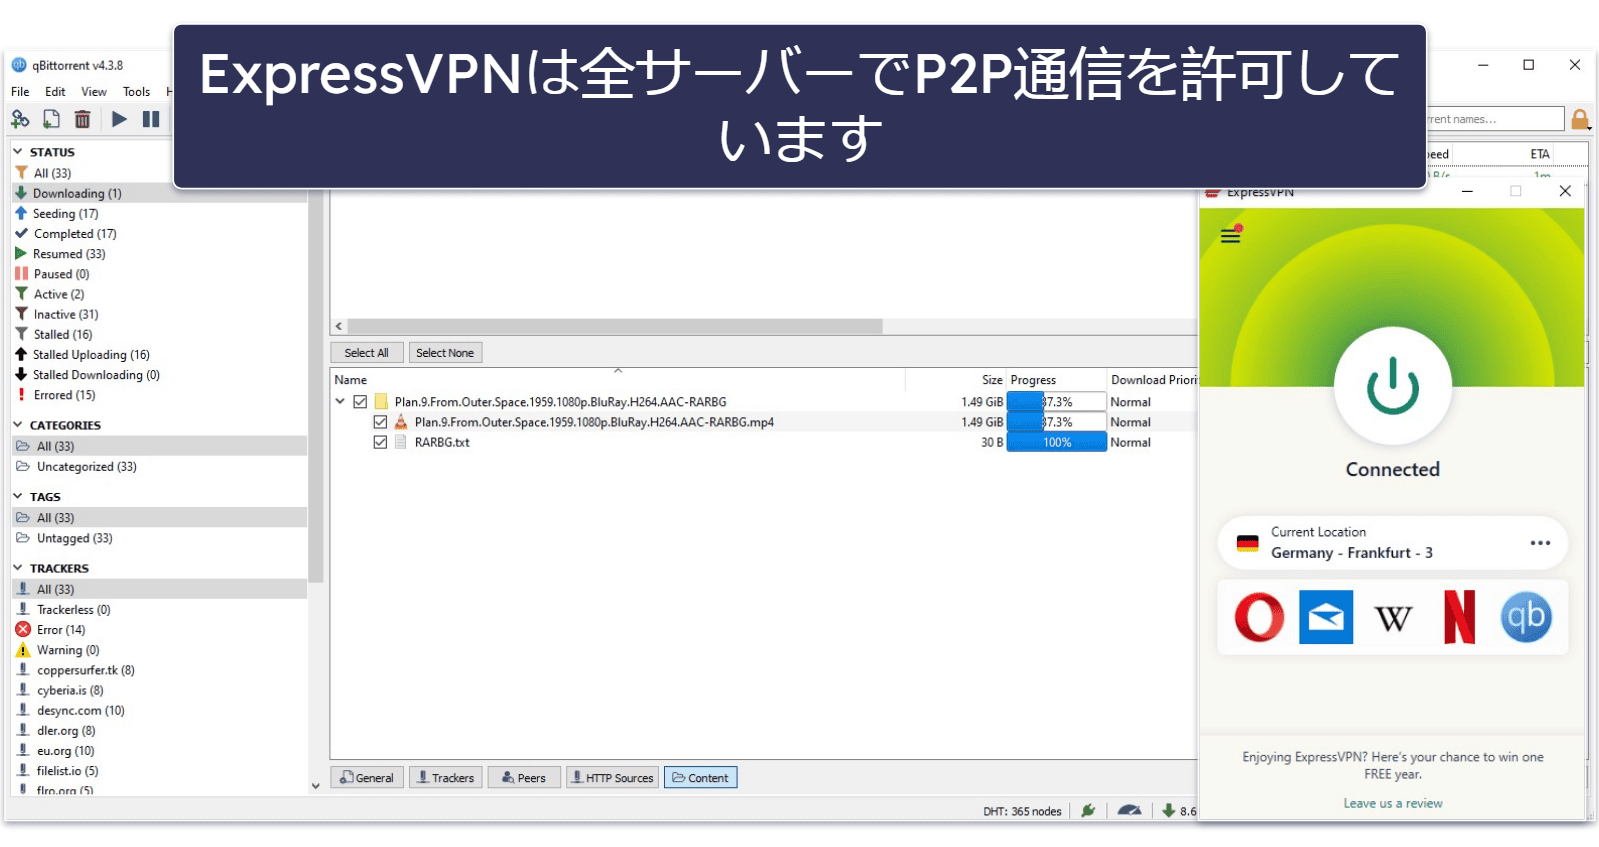The height and width of the screenshot is (847, 1599).
Task: Uncheck the RARBG.txt checkbox
Action: click(x=380, y=442)
